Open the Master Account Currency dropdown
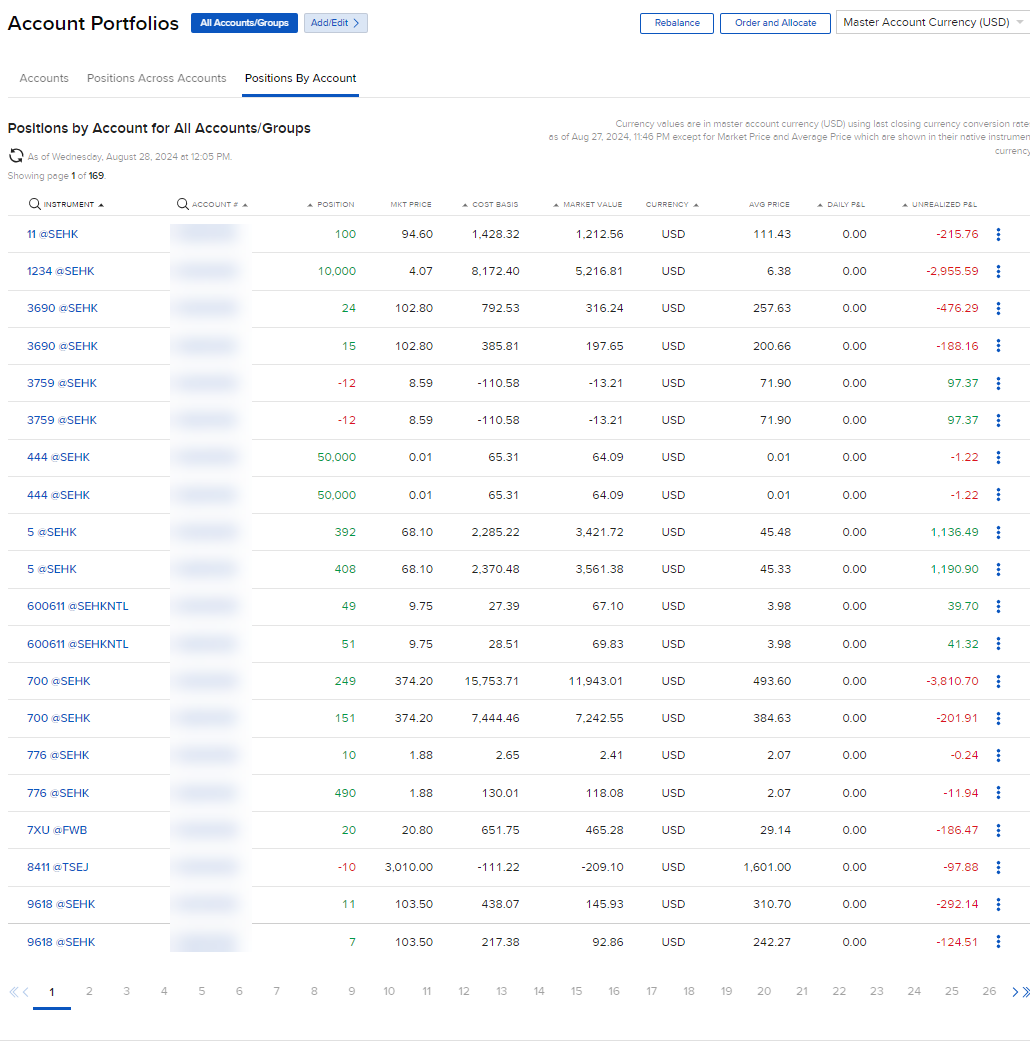This screenshot has height=1045, width=1030. click(x=930, y=22)
